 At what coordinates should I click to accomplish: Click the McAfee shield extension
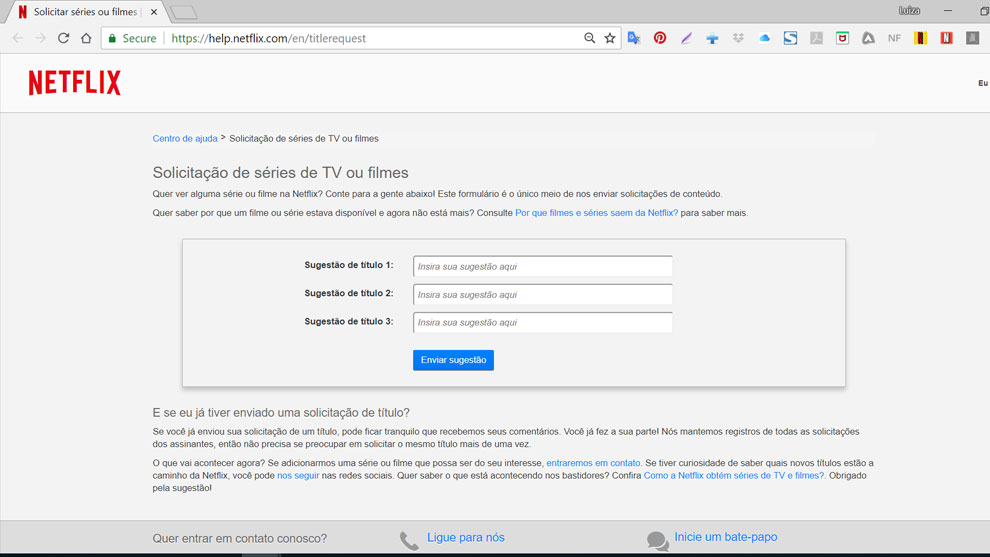pyautogui.click(x=842, y=38)
